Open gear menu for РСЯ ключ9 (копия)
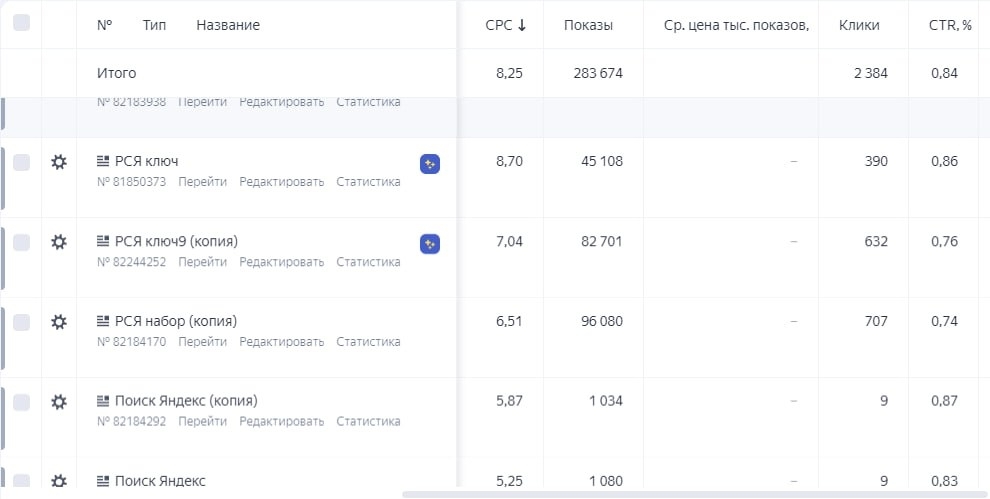Viewport: 990px width, 499px height. [x=59, y=242]
